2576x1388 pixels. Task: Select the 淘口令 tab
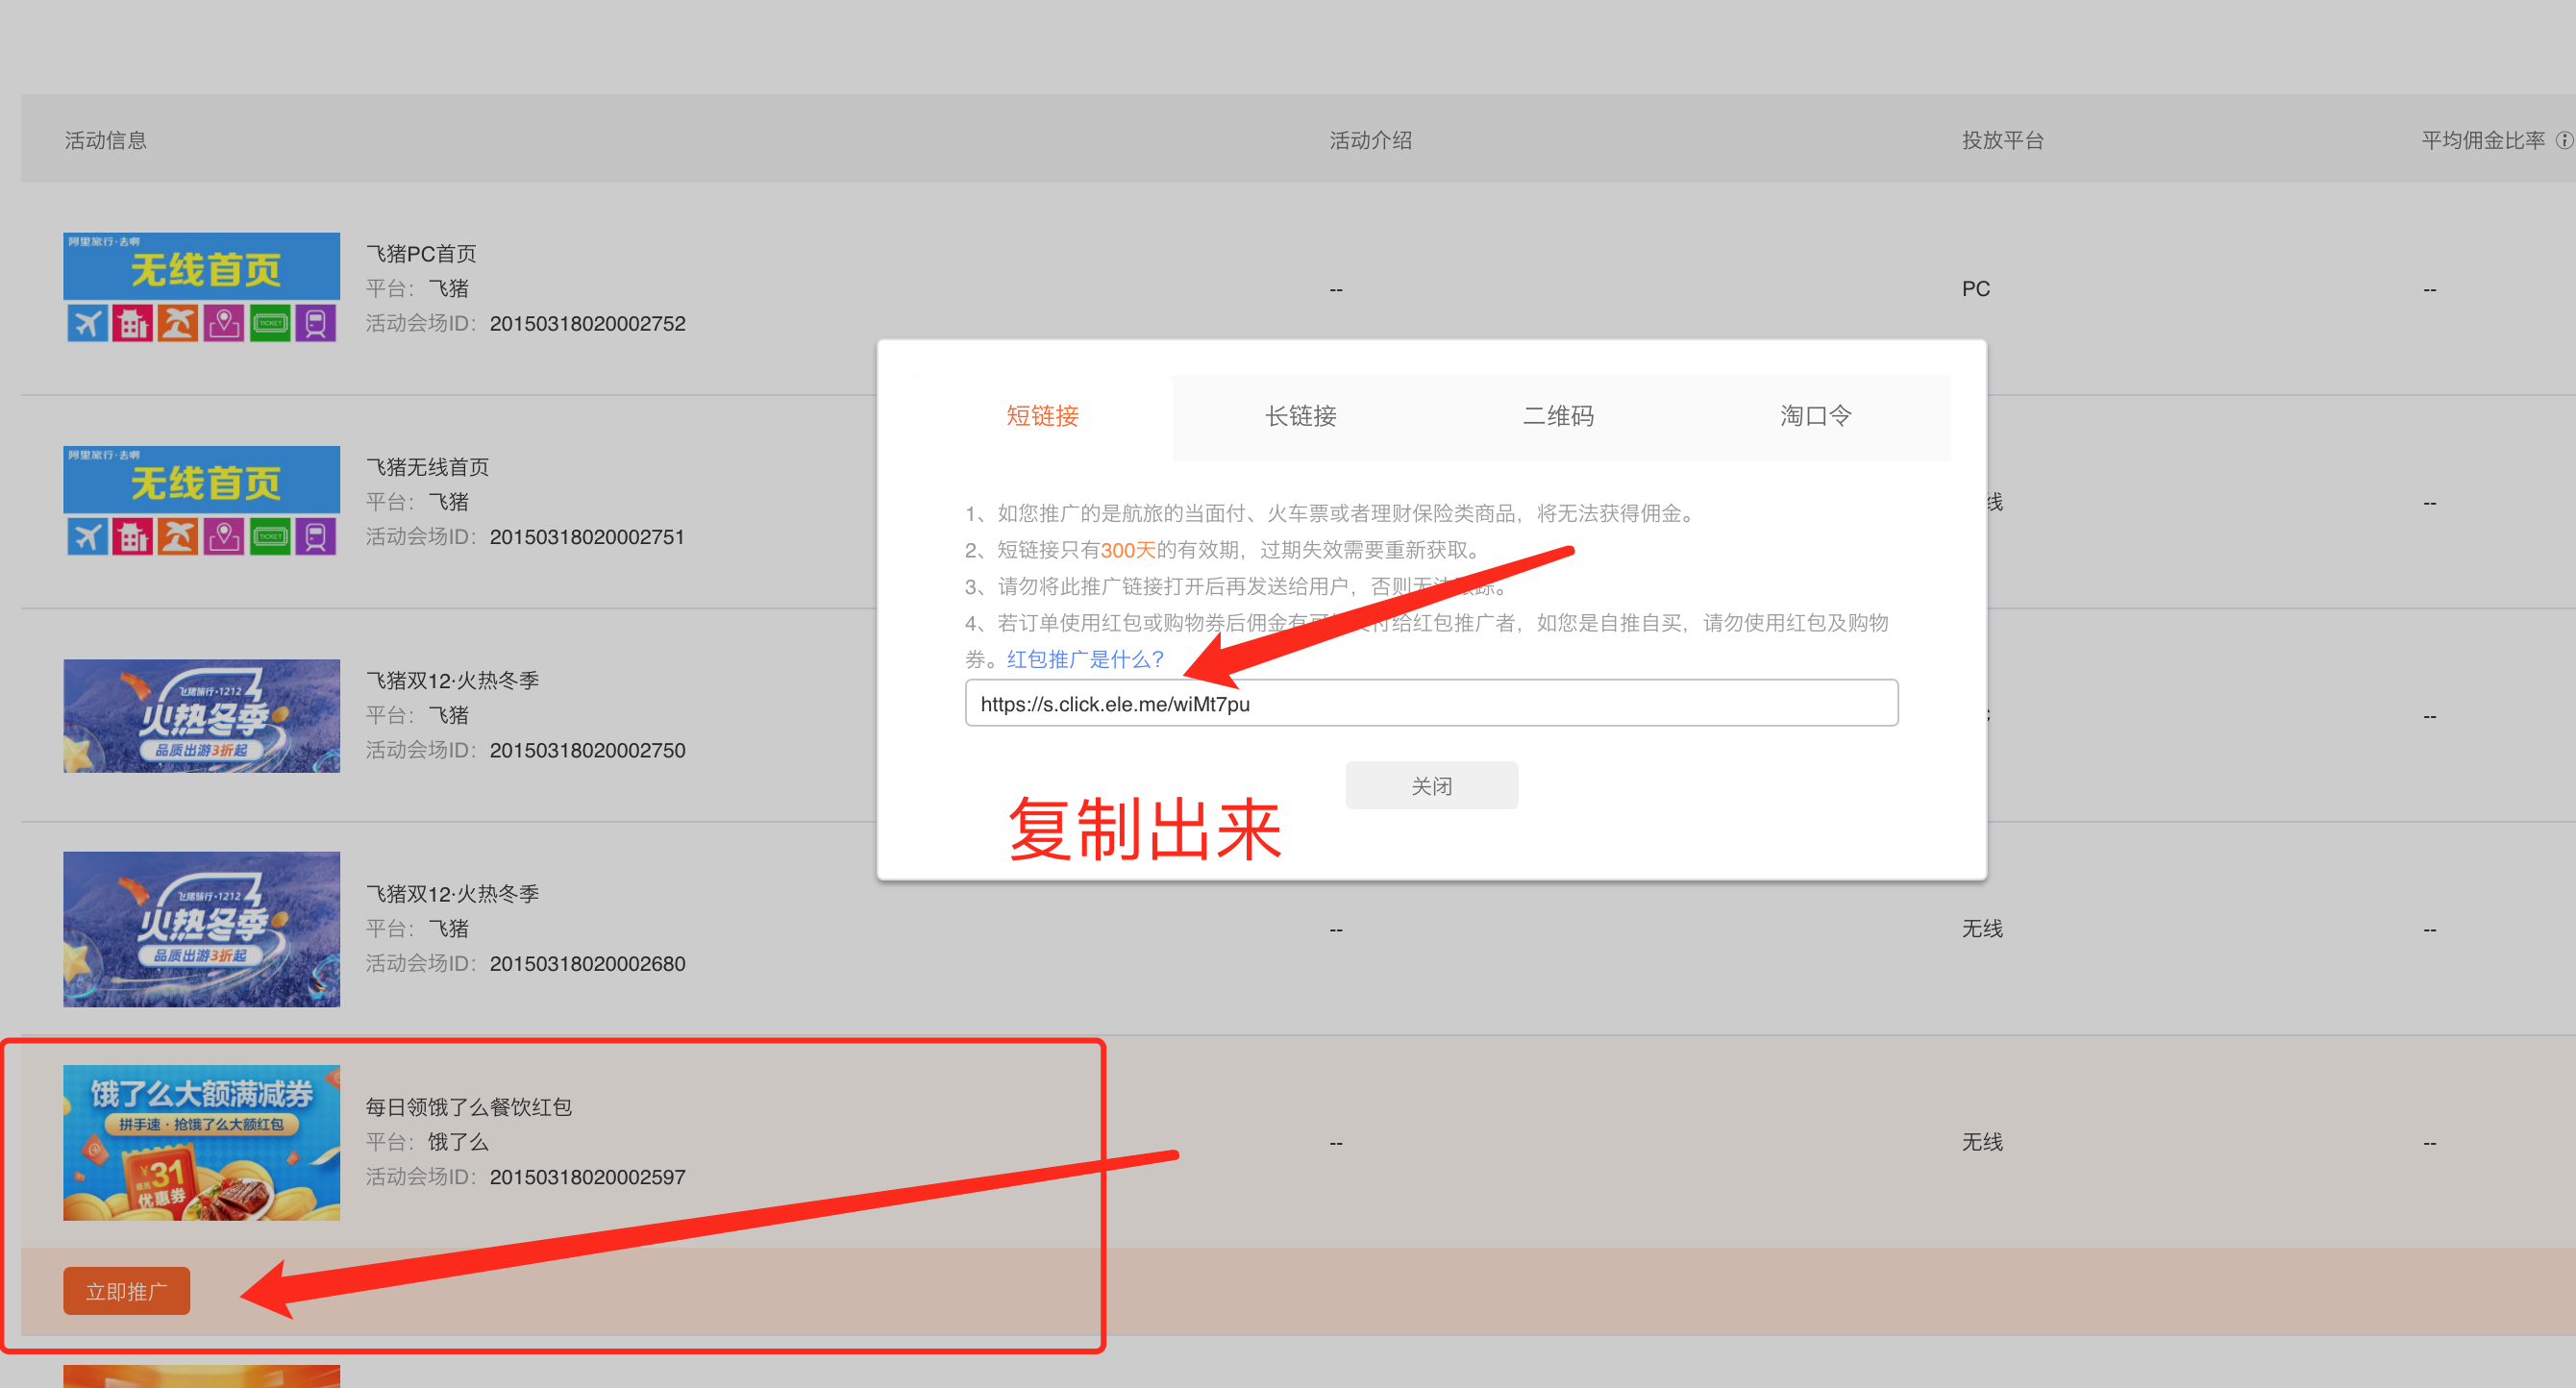click(x=1816, y=416)
